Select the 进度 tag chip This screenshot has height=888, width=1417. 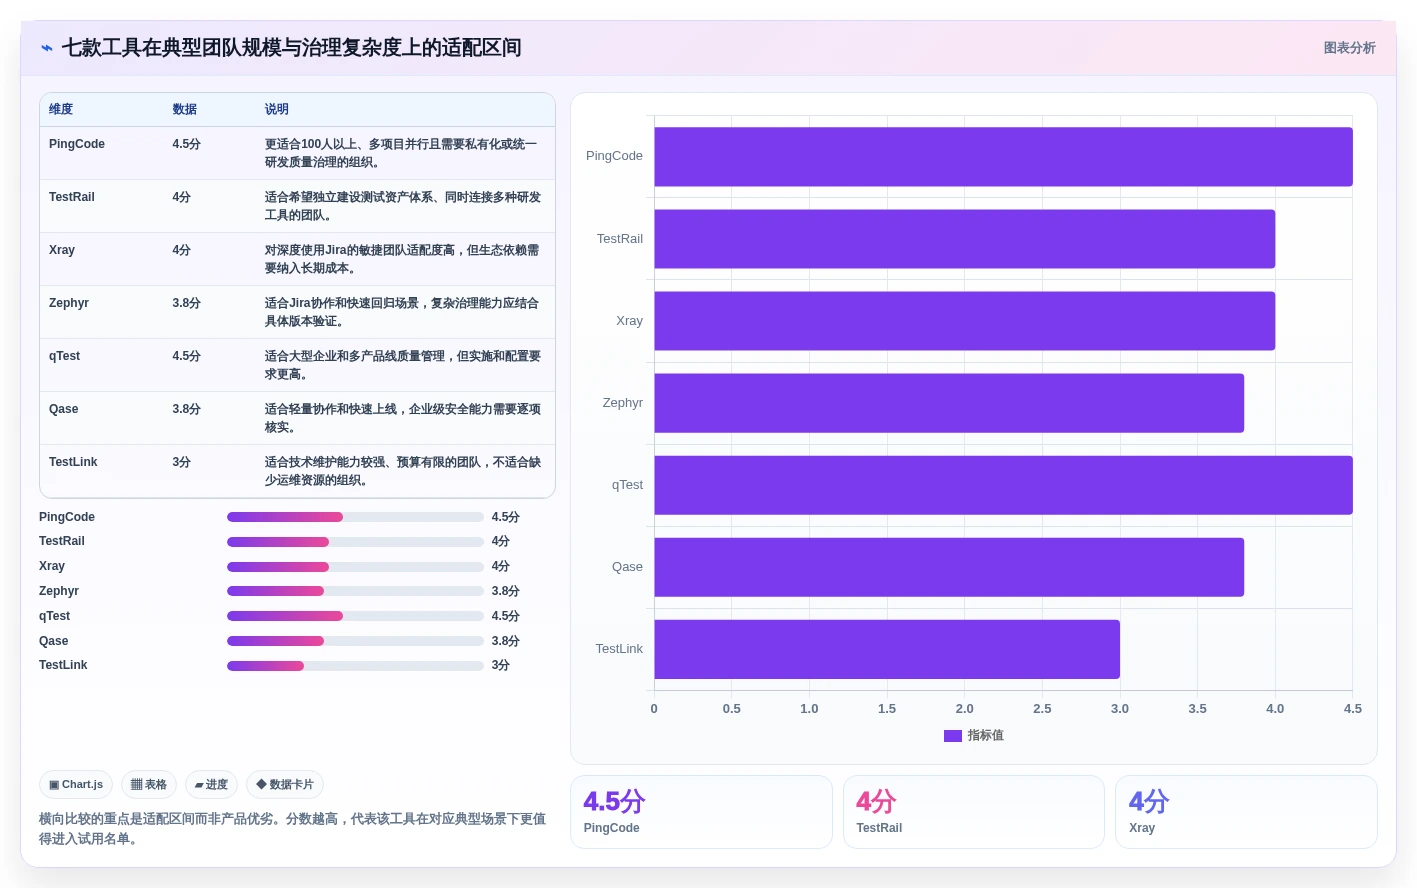click(x=211, y=785)
